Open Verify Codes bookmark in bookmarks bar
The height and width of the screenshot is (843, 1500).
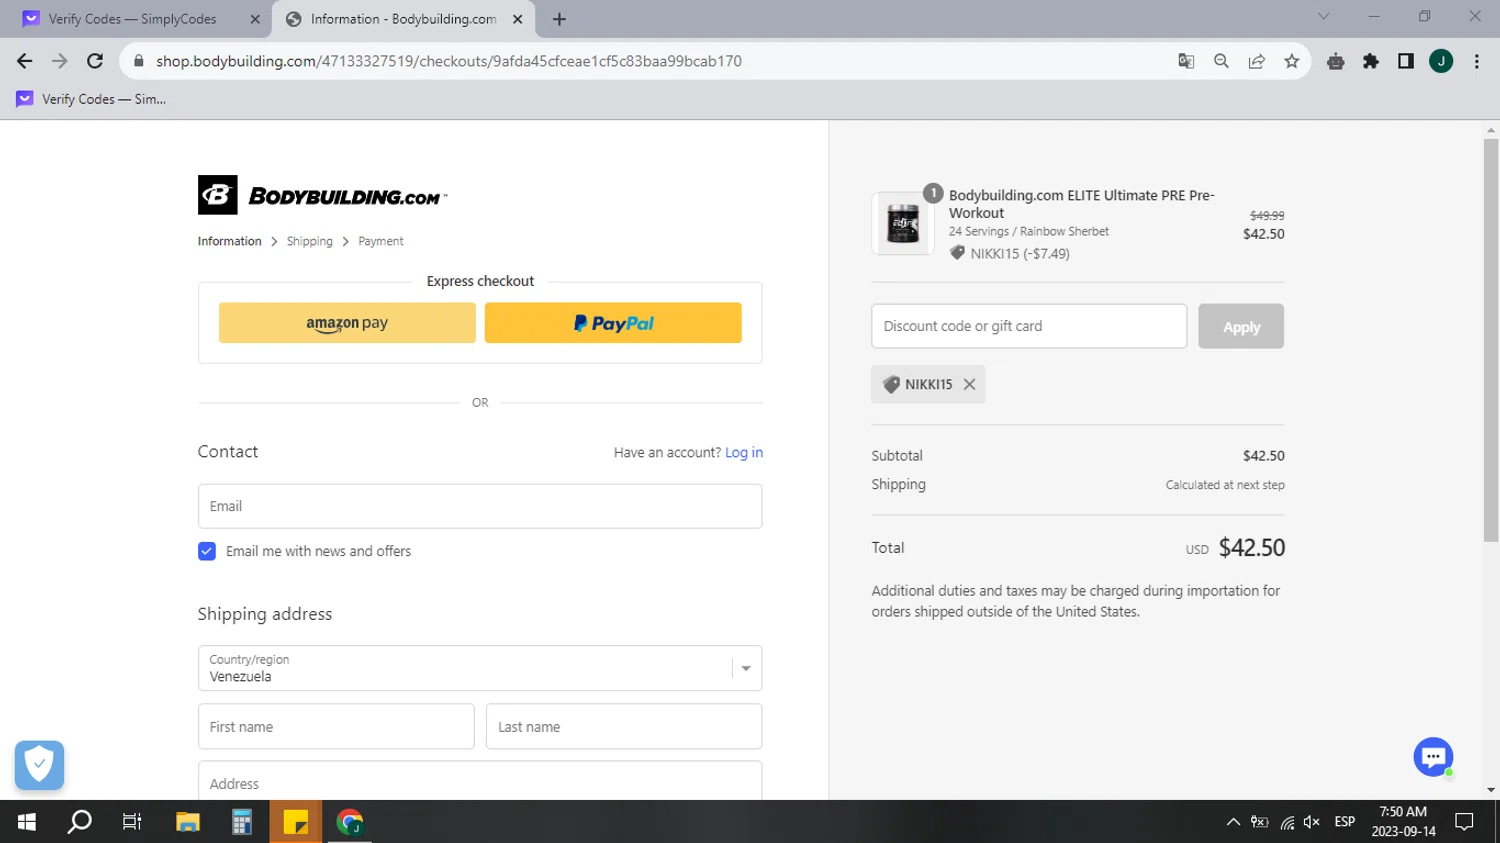[x=91, y=99]
